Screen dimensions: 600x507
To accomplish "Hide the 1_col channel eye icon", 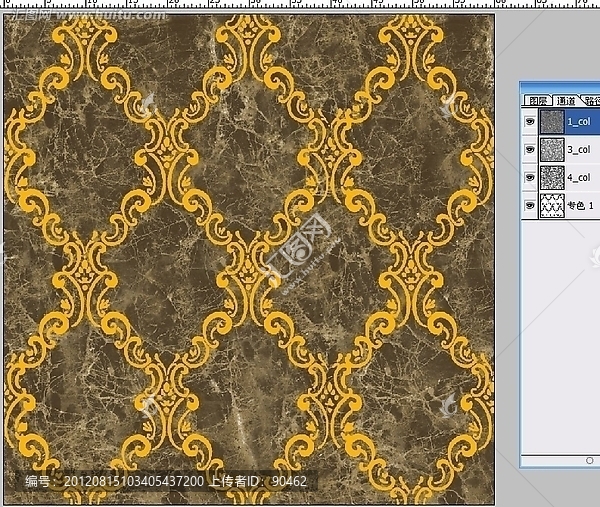I will [x=530, y=122].
